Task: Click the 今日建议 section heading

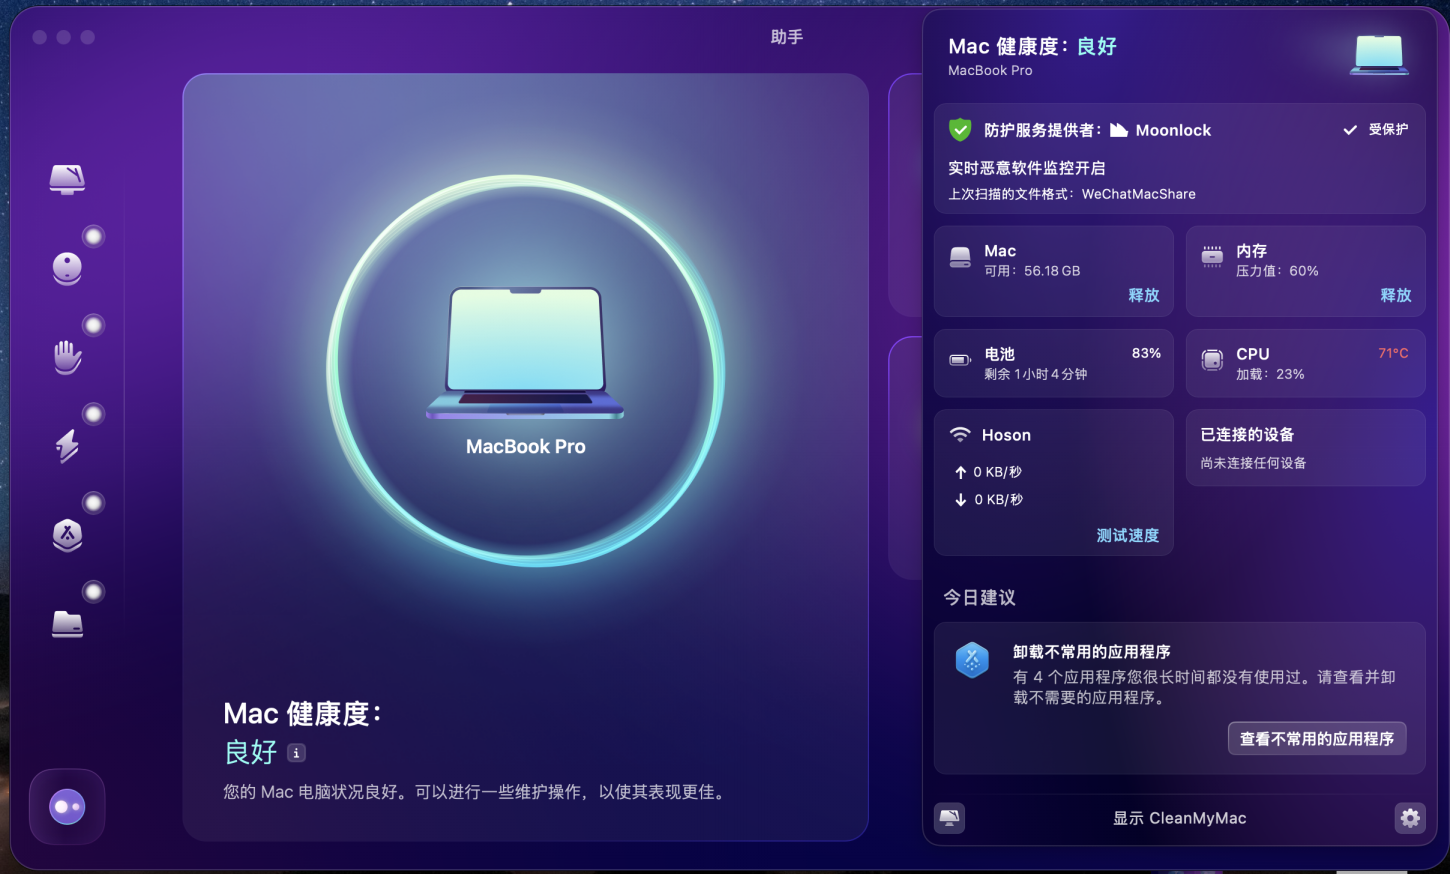Action: tap(980, 597)
